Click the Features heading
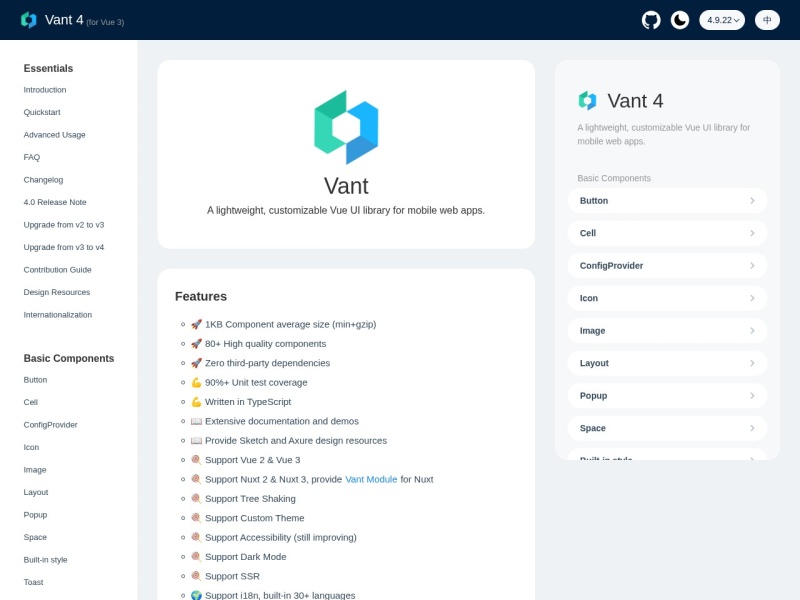 point(201,296)
